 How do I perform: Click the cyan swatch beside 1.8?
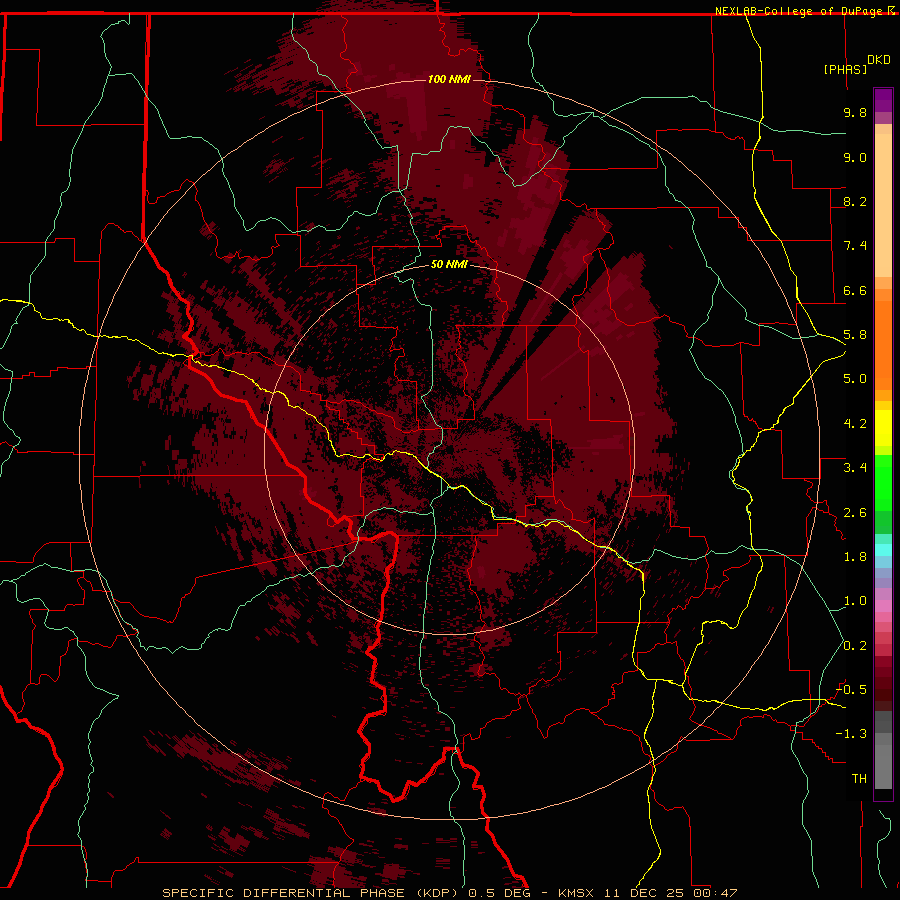pyautogui.click(x=883, y=550)
